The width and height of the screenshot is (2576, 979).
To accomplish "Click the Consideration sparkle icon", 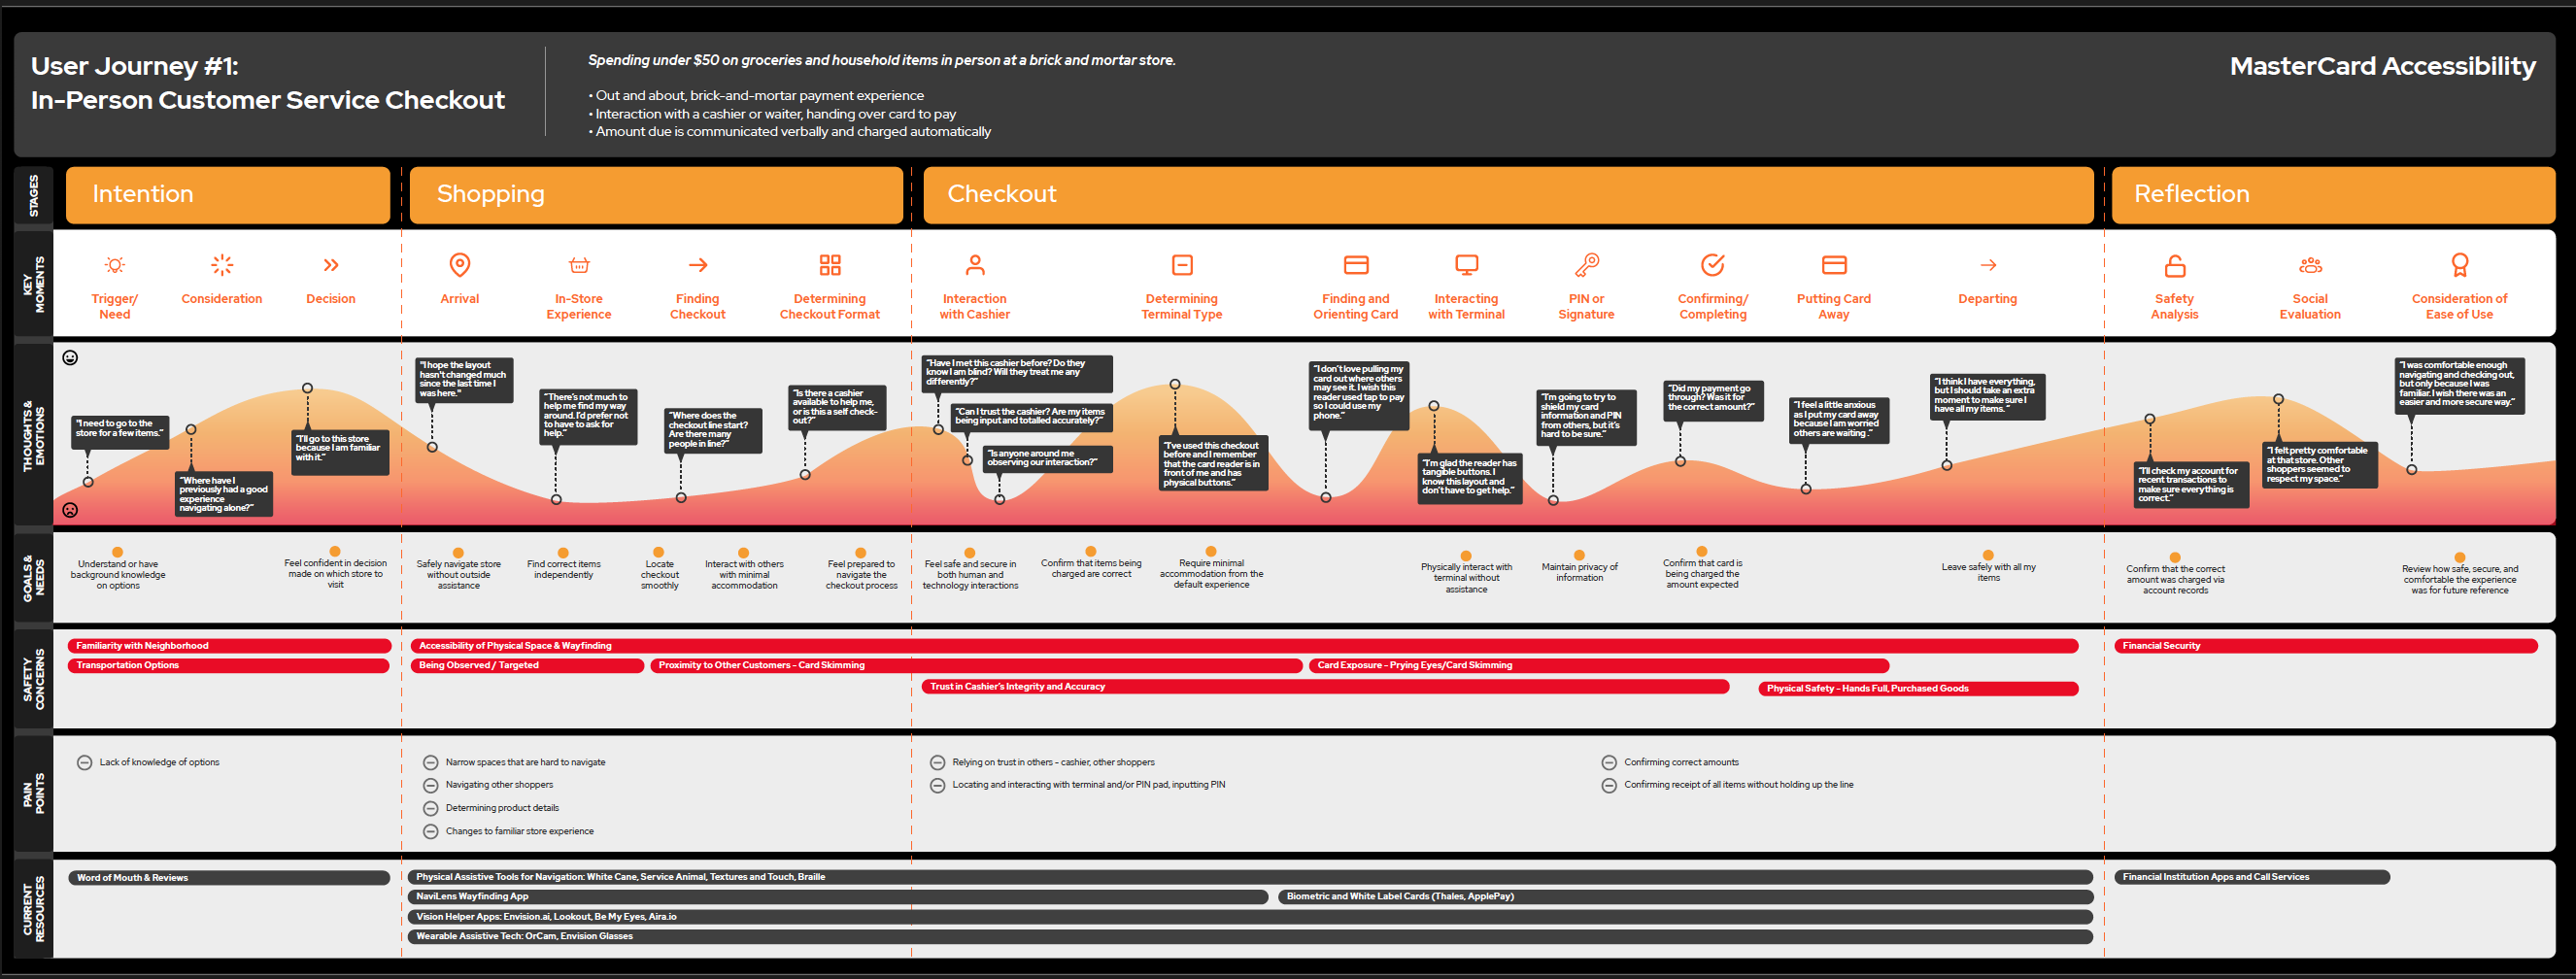I will [x=222, y=265].
